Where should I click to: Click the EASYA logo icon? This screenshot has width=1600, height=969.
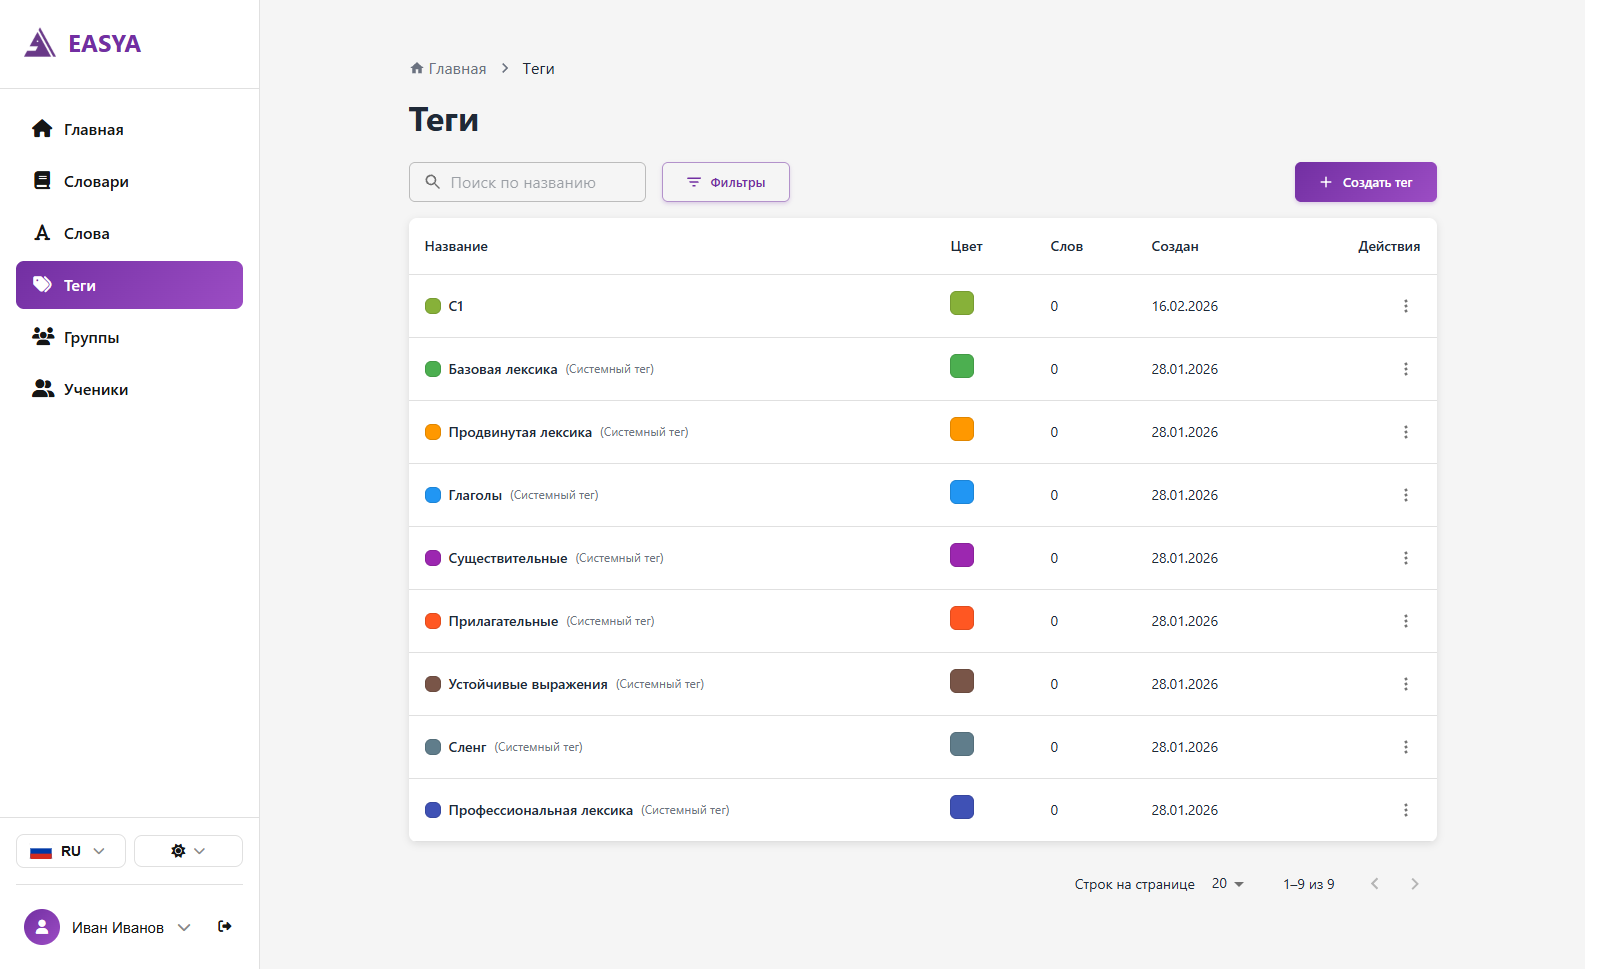(40, 43)
